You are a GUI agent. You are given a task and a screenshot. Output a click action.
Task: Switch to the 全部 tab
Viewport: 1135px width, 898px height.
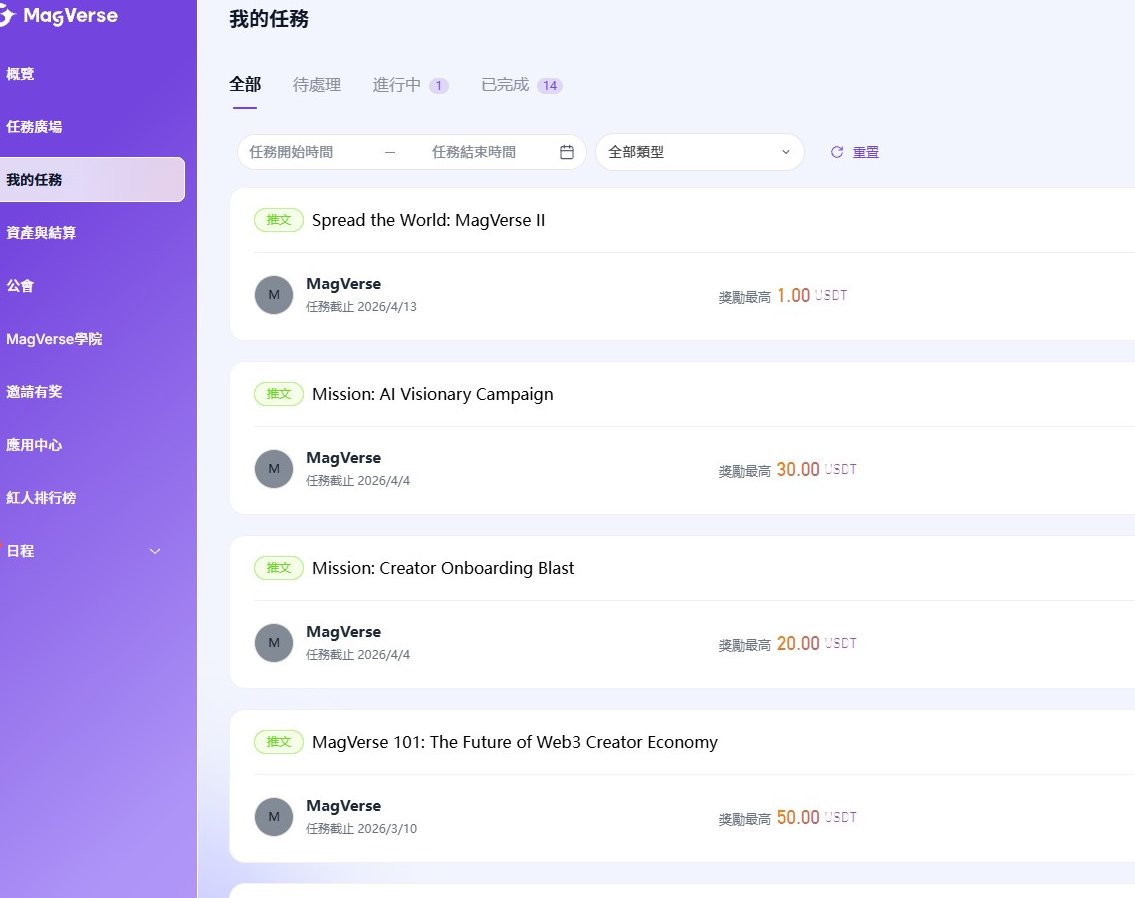coord(245,85)
